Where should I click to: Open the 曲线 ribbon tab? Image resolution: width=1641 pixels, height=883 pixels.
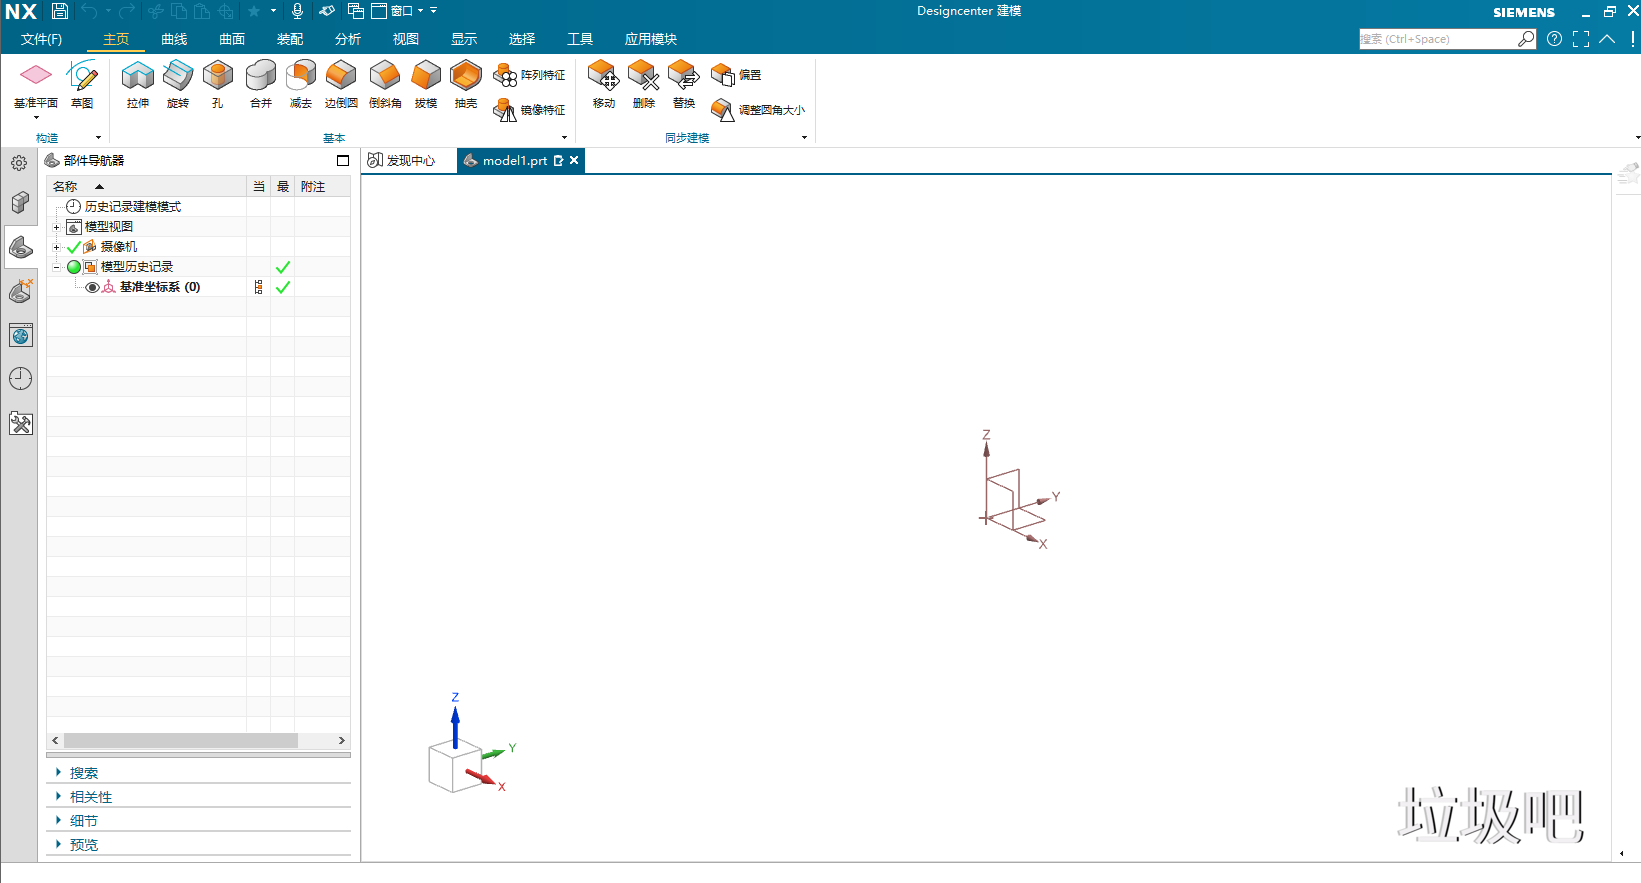(174, 39)
